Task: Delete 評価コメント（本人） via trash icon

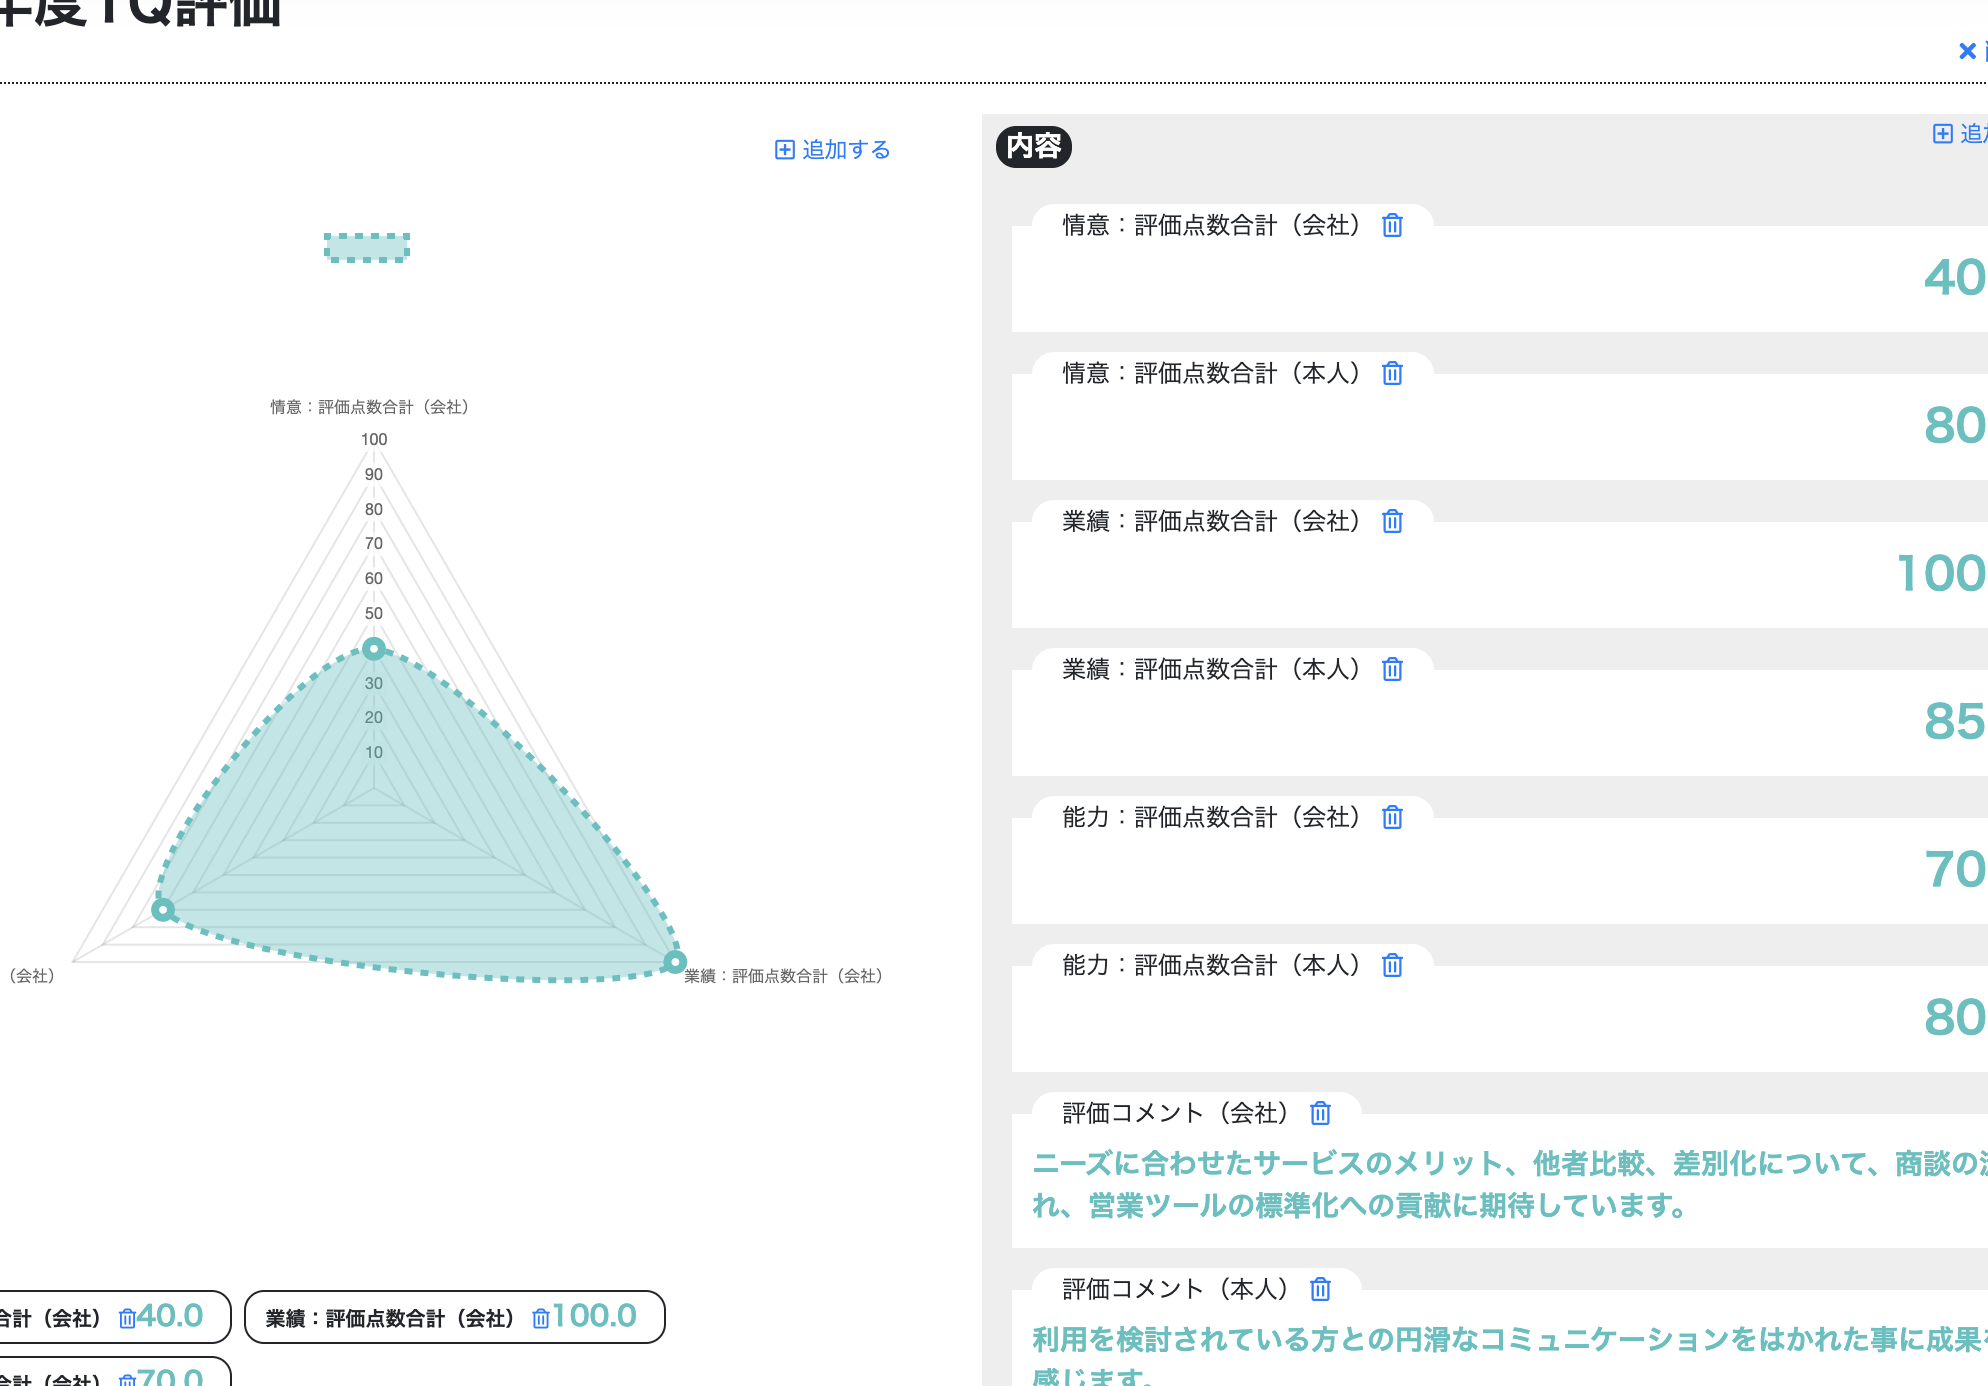Action: 1320,1290
